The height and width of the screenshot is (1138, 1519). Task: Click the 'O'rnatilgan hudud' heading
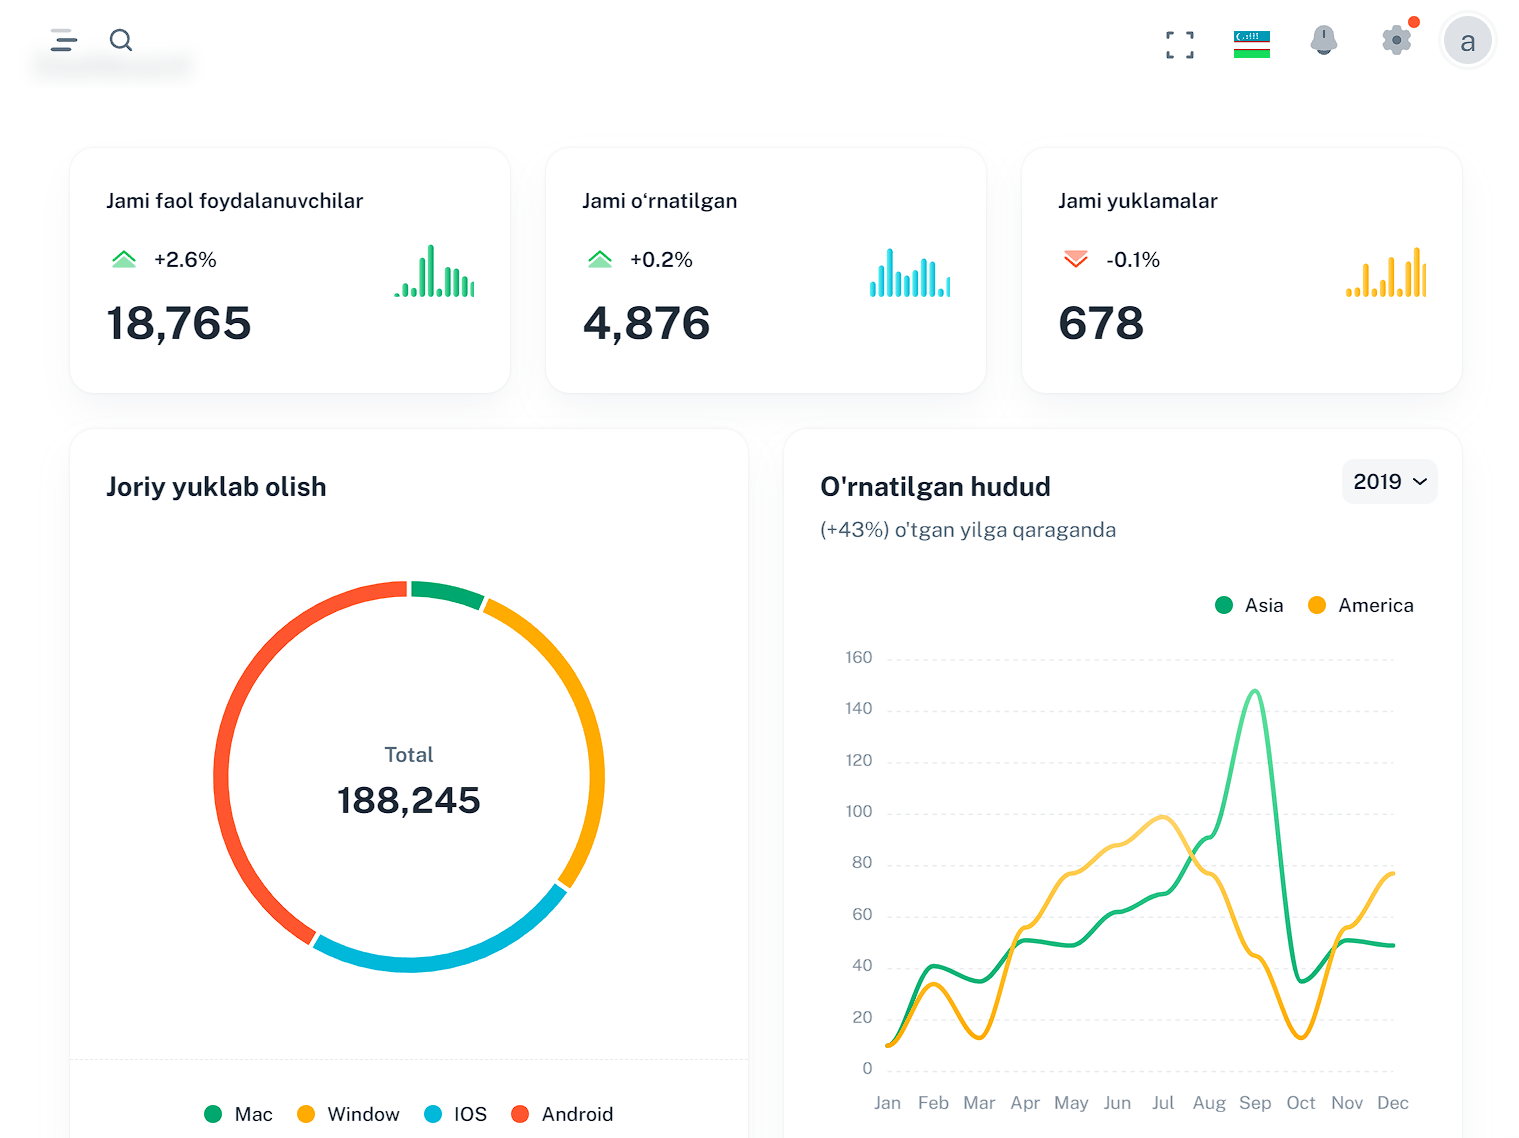pos(935,487)
